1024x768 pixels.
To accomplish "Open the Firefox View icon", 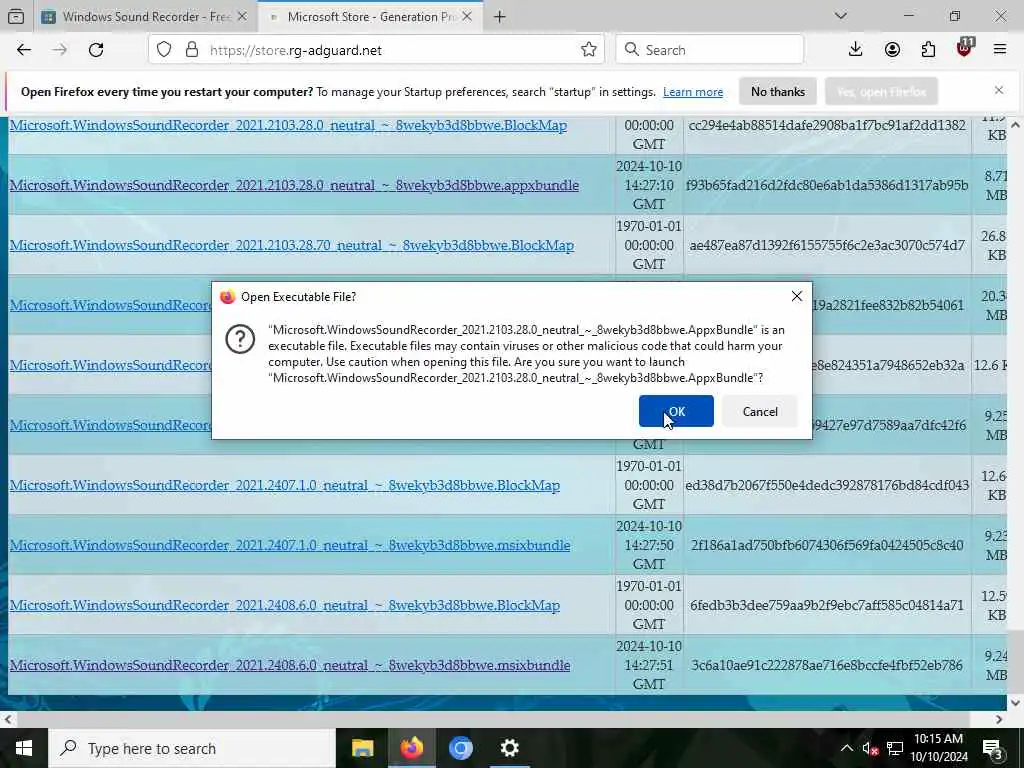I will click(x=16, y=16).
